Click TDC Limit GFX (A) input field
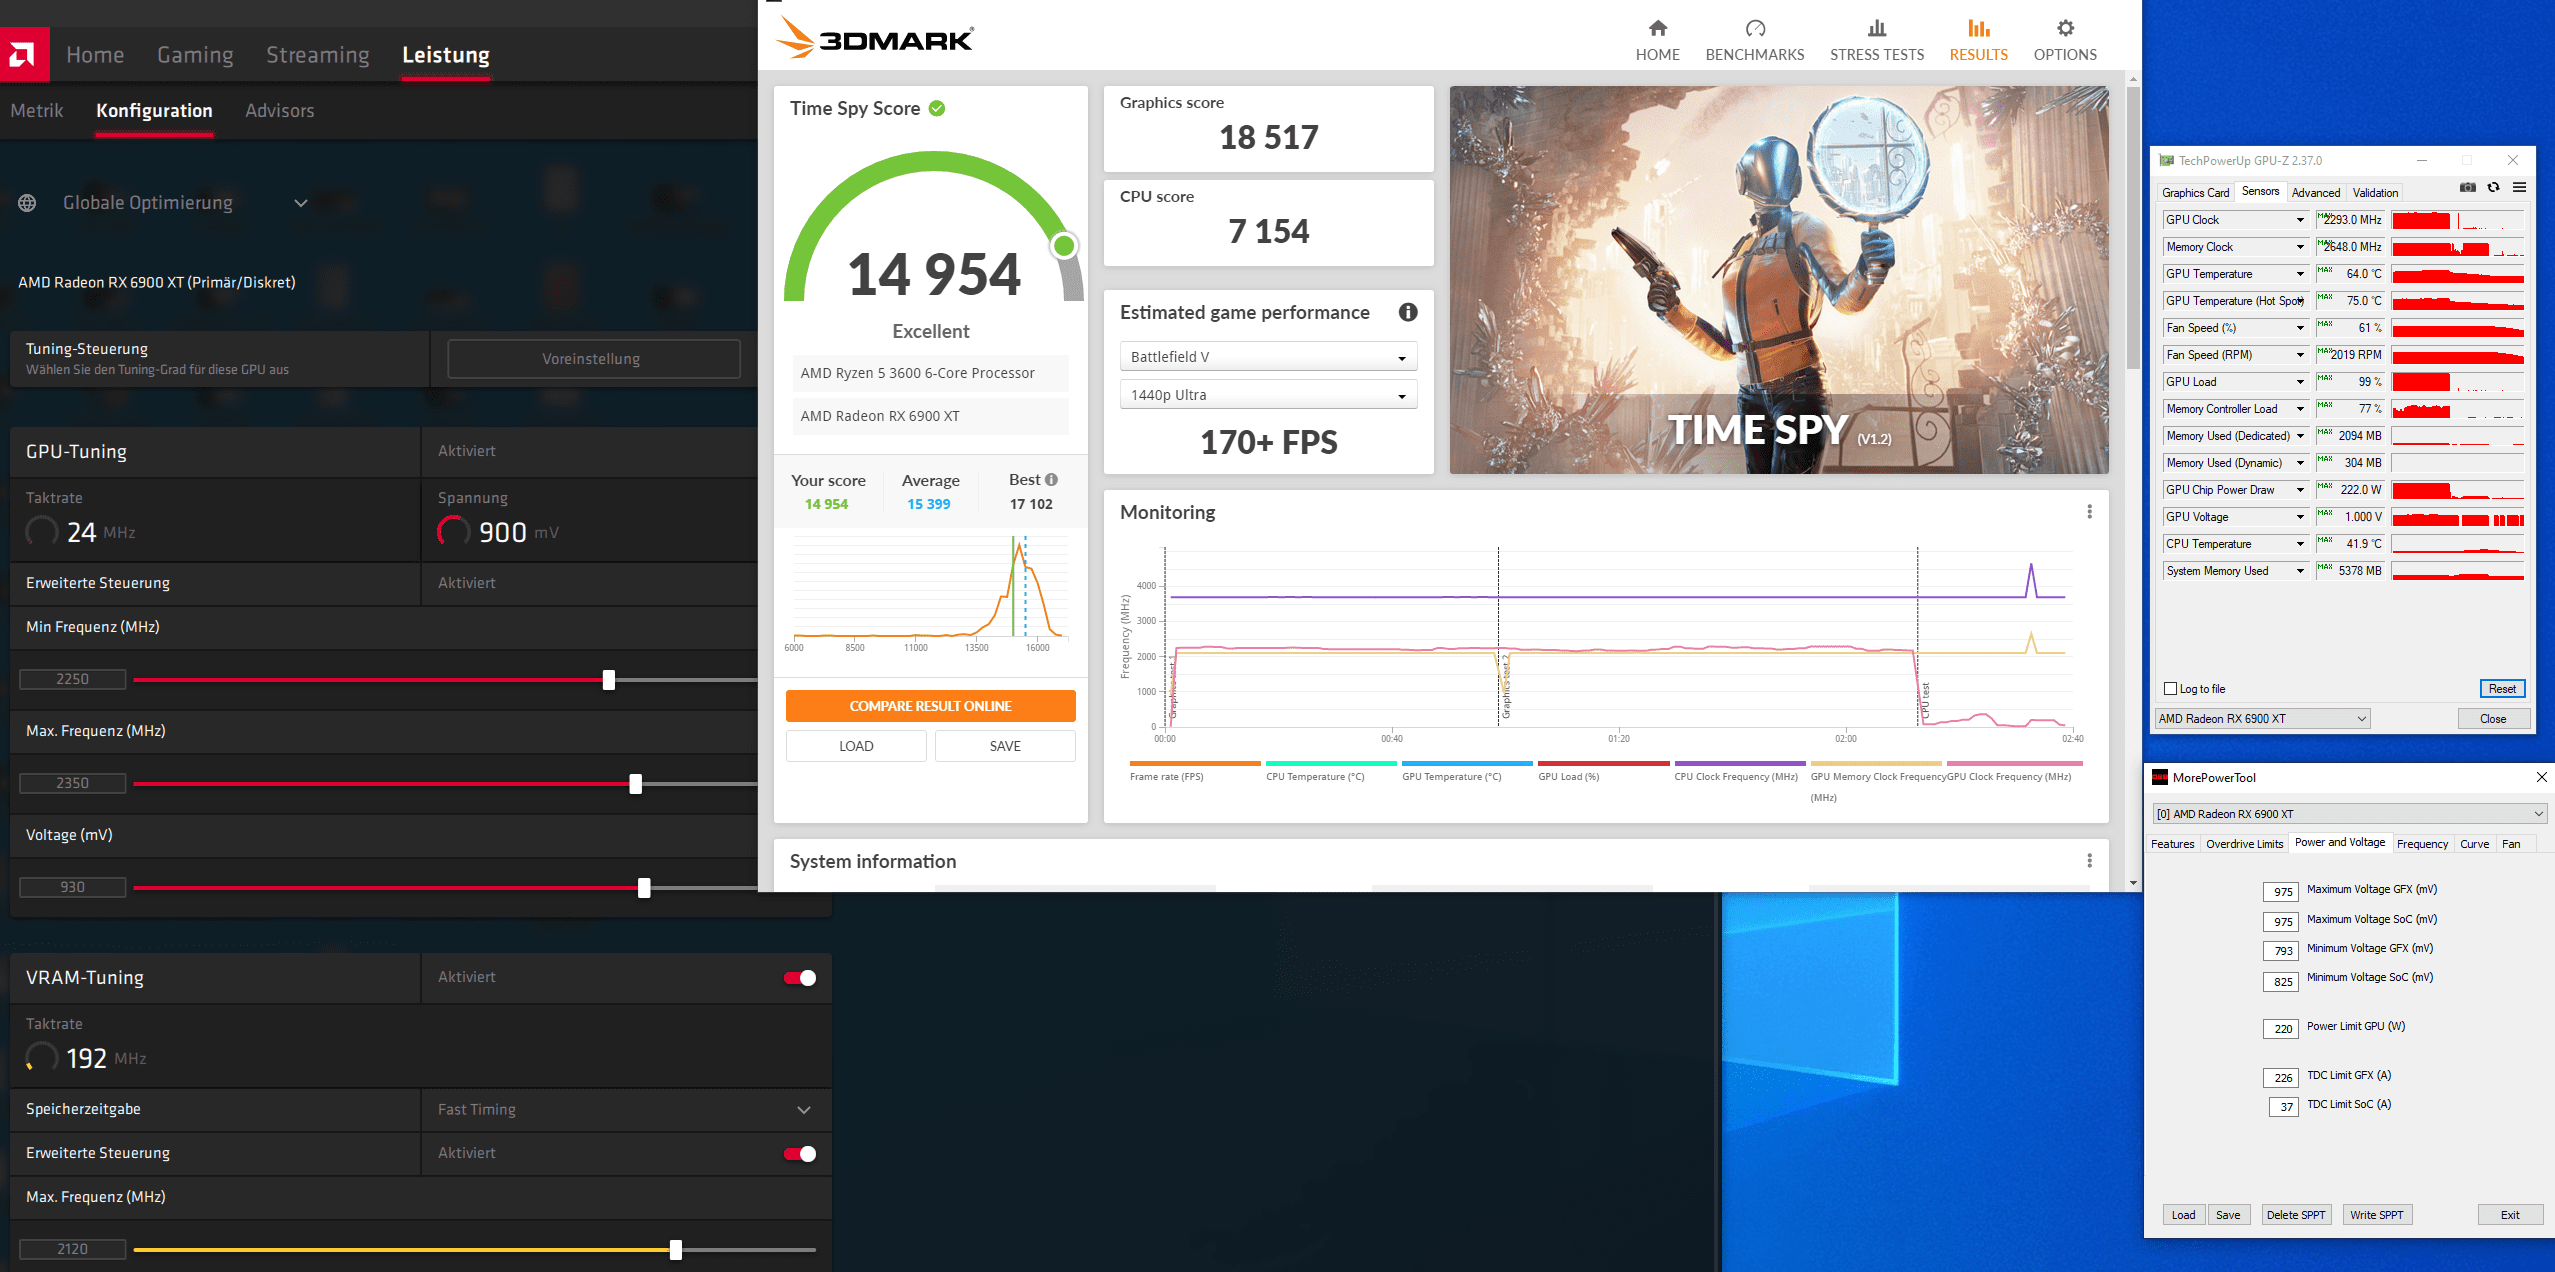Viewport: 2555px width, 1272px height. point(2281,1077)
